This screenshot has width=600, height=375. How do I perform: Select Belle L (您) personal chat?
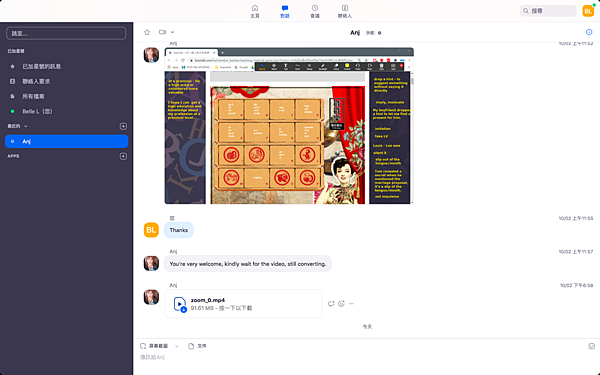tap(37, 111)
